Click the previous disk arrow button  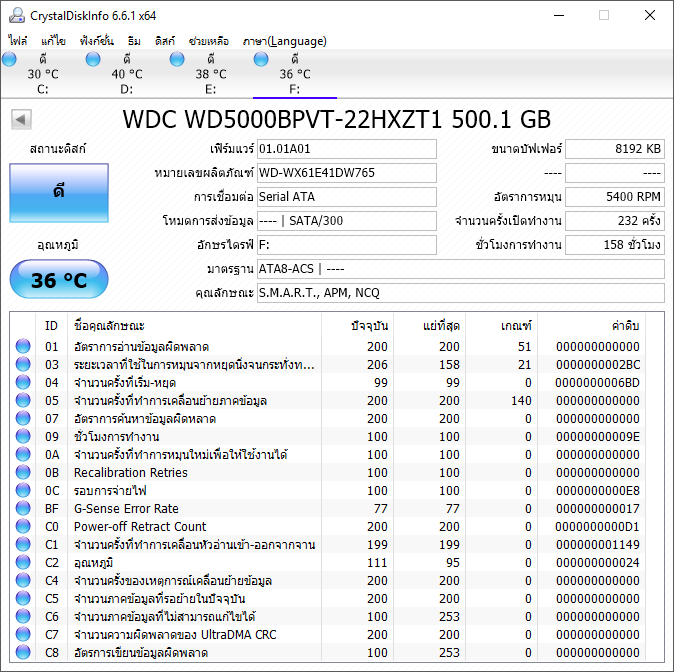21,120
